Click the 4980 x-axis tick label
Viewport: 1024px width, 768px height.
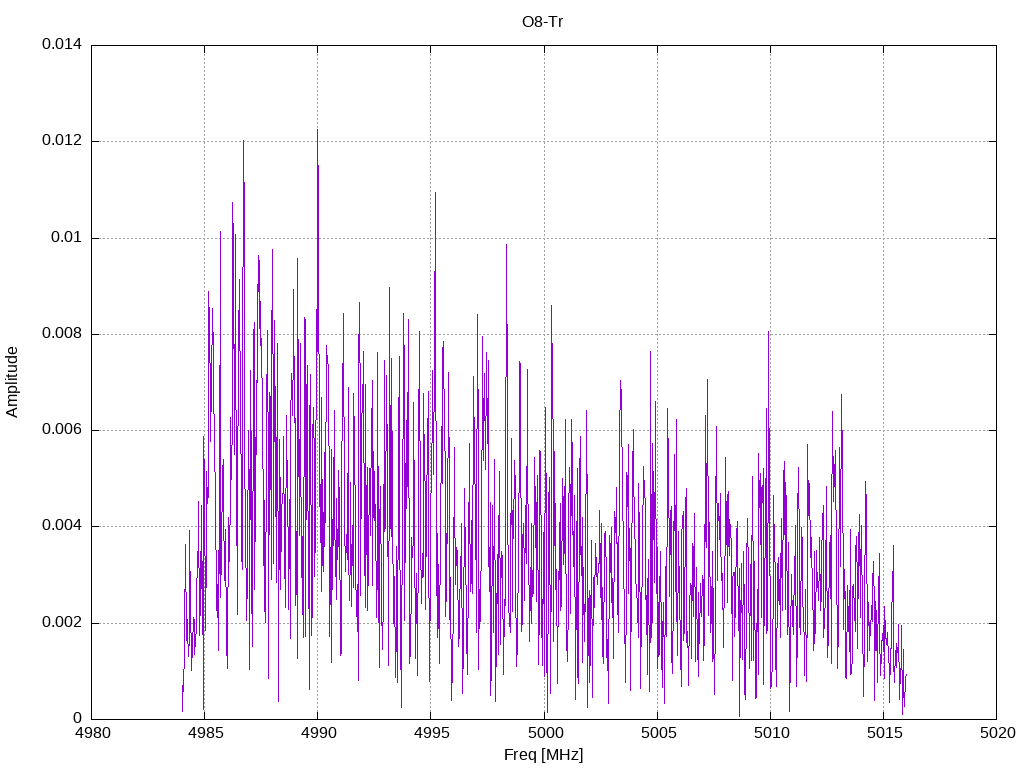92,733
